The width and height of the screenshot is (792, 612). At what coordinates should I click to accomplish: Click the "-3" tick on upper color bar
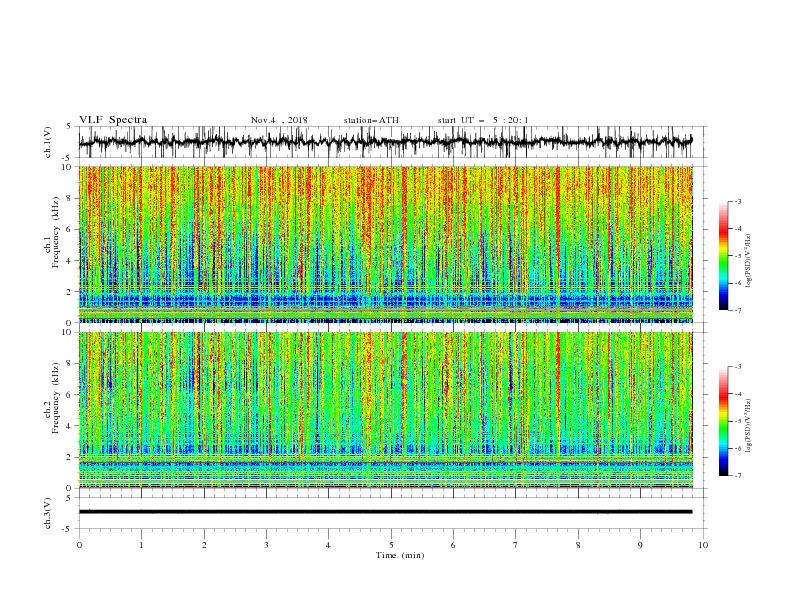pyautogui.click(x=737, y=201)
